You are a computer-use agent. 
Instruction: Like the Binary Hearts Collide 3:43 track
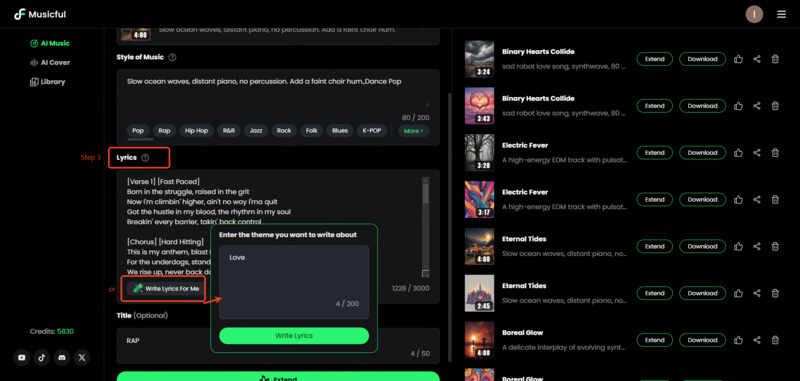pos(738,106)
